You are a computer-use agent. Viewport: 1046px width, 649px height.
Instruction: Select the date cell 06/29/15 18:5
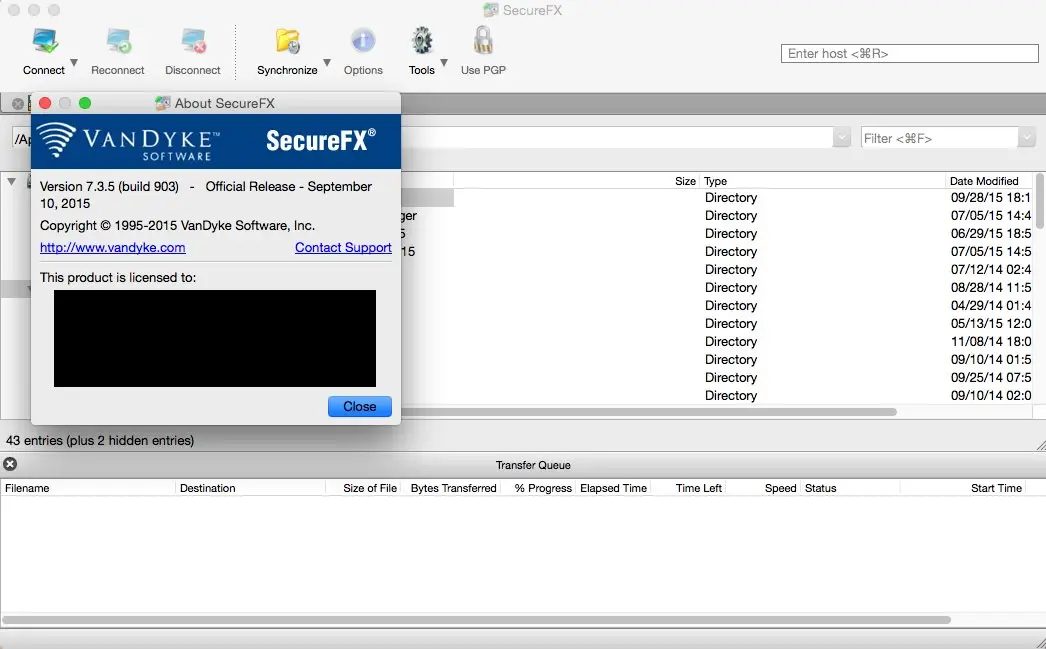(991, 233)
